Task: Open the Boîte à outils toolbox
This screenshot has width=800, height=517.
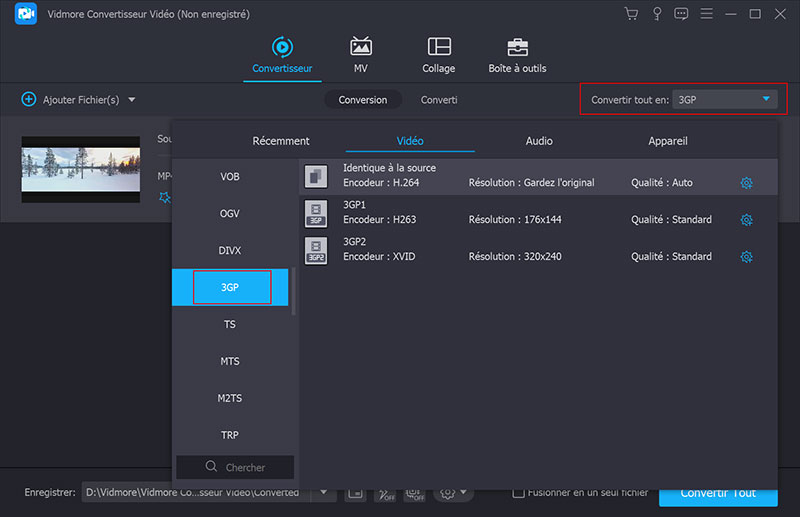Action: coord(517,54)
